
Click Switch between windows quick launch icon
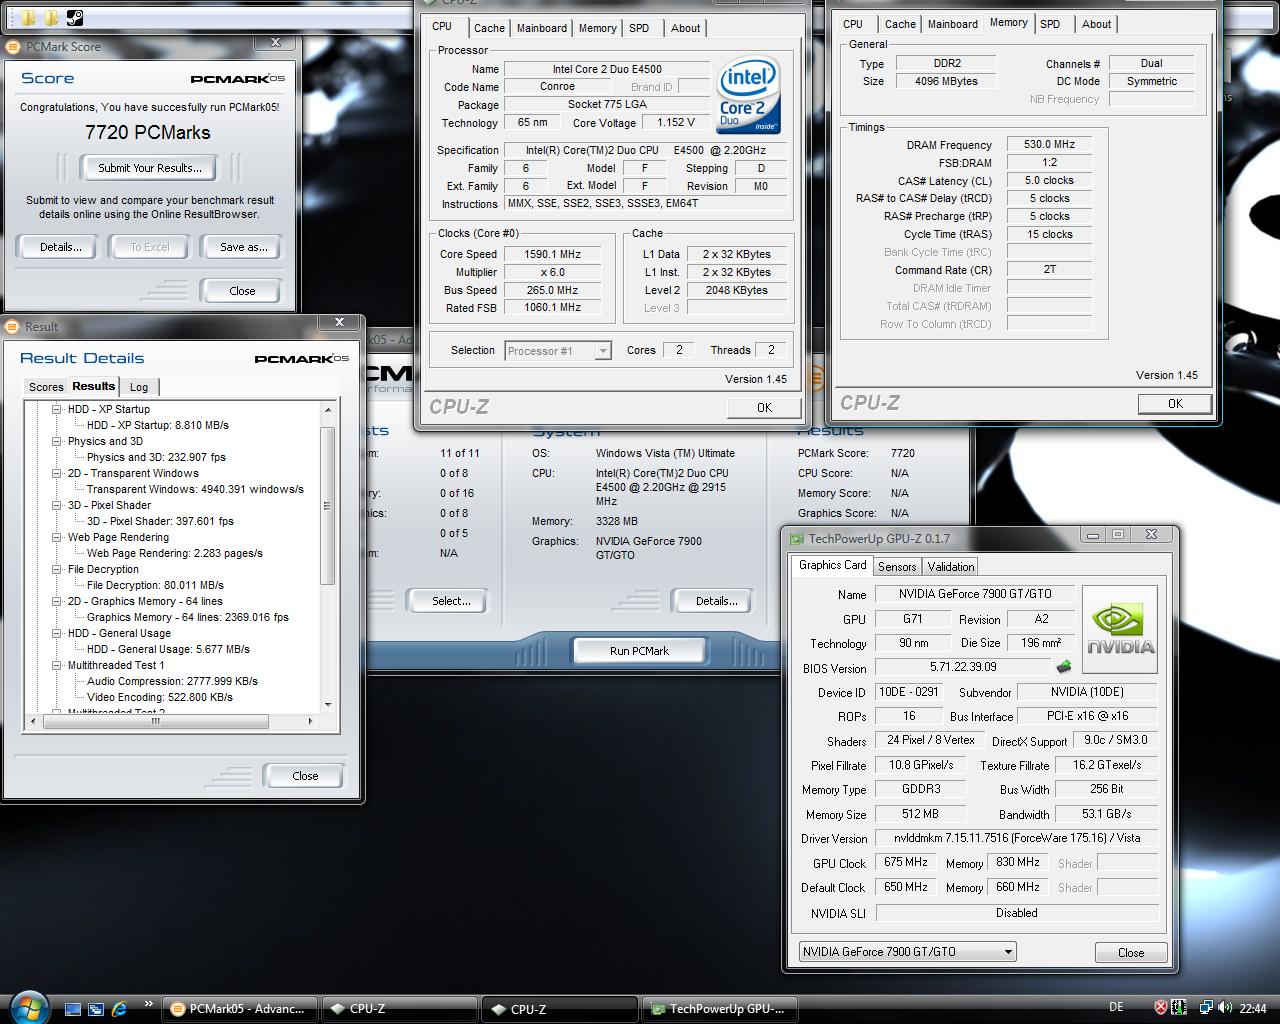[x=96, y=1009]
